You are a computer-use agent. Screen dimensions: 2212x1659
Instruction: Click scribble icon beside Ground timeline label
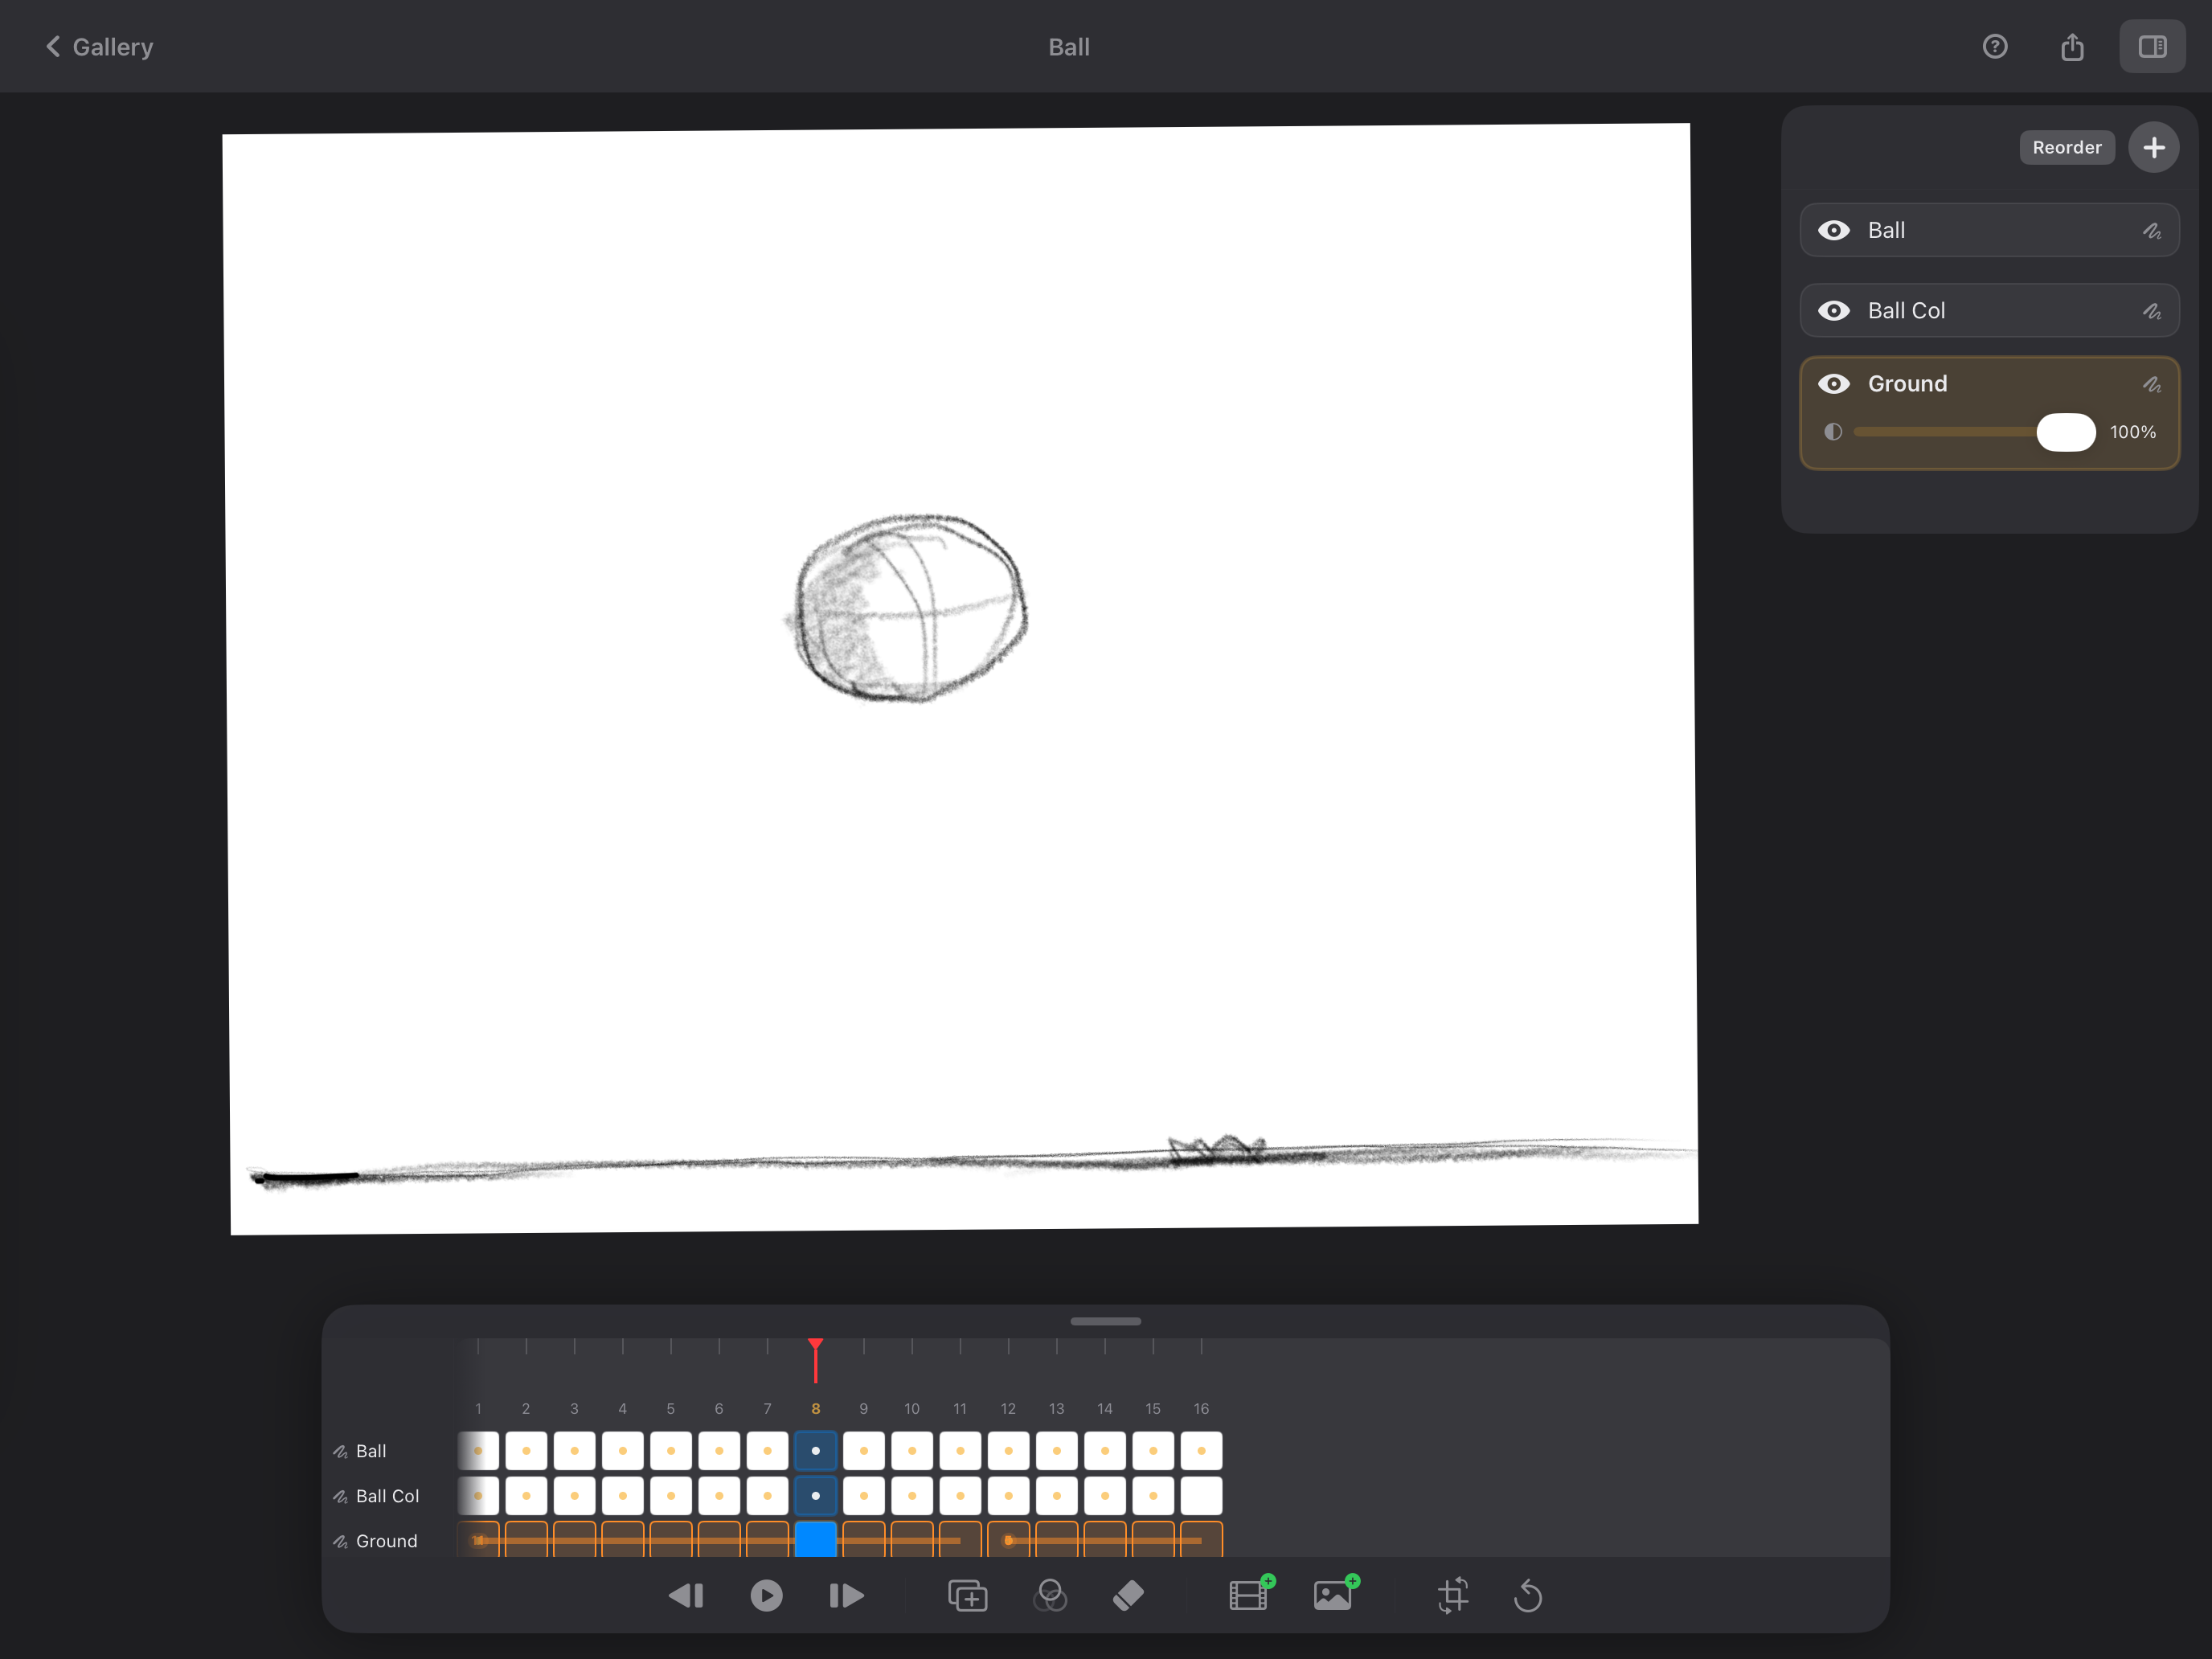(340, 1541)
